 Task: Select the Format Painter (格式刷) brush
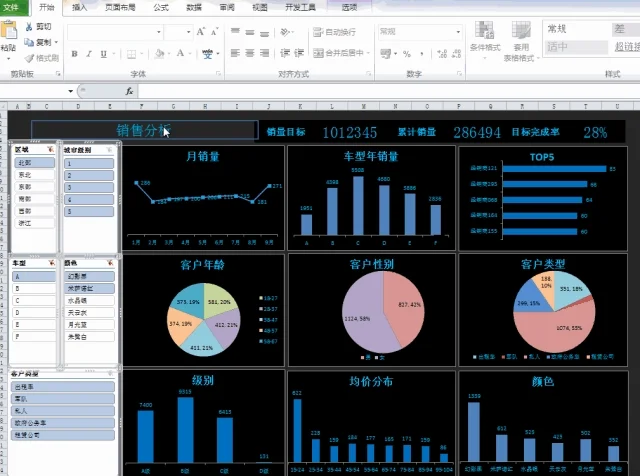pos(29,58)
